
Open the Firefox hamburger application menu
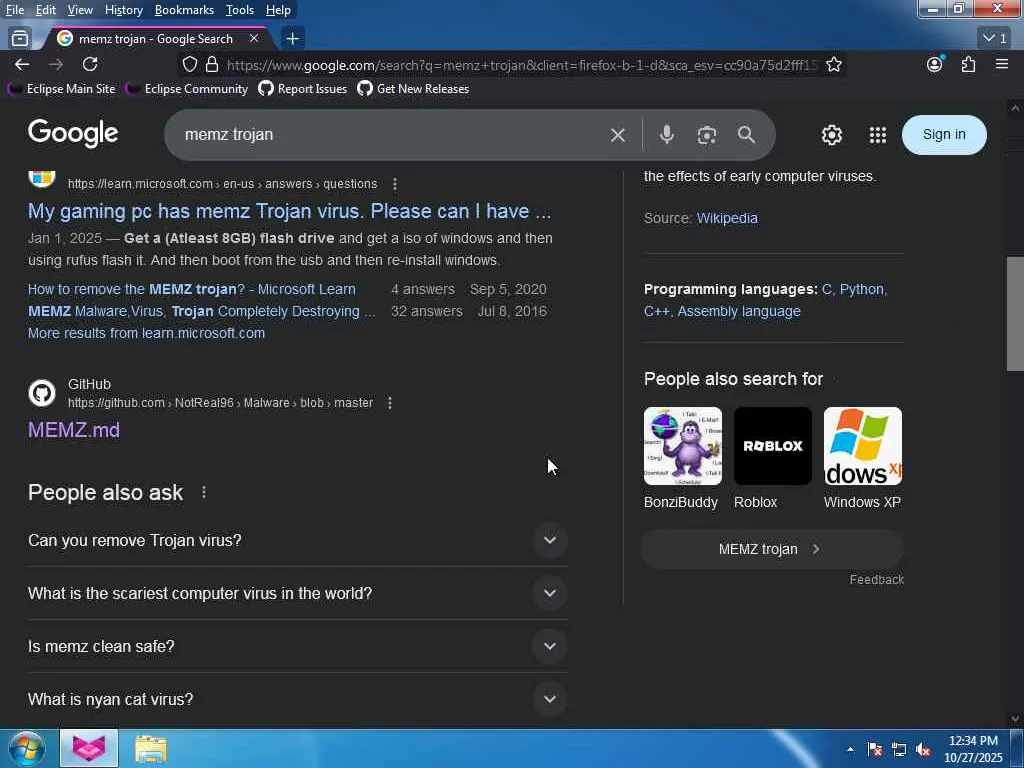(x=1002, y=64)
